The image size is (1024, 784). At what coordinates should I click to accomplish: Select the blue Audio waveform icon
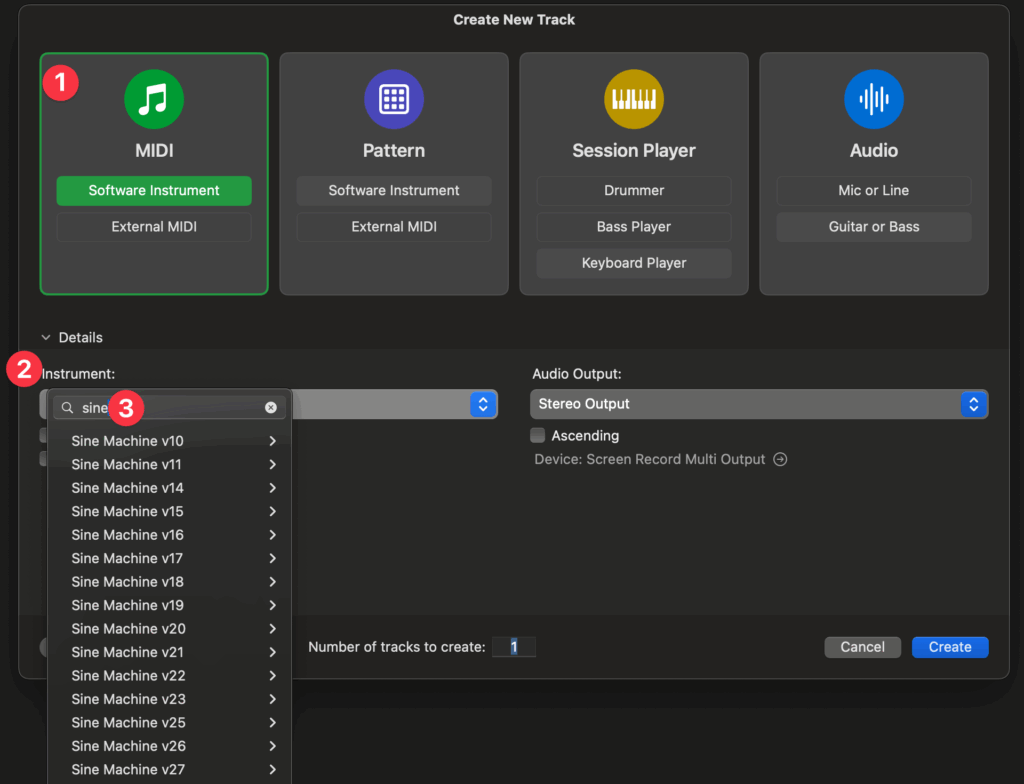873,99
